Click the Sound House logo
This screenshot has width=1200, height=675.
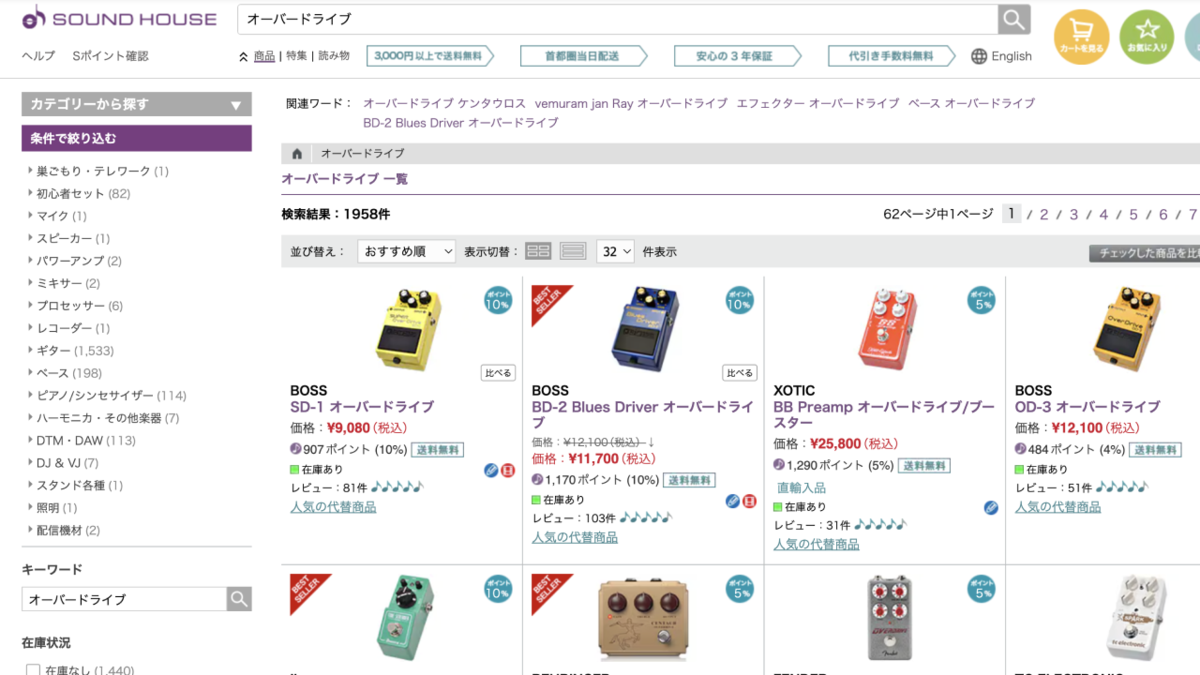pyautogui.click(x=119, y=18)
